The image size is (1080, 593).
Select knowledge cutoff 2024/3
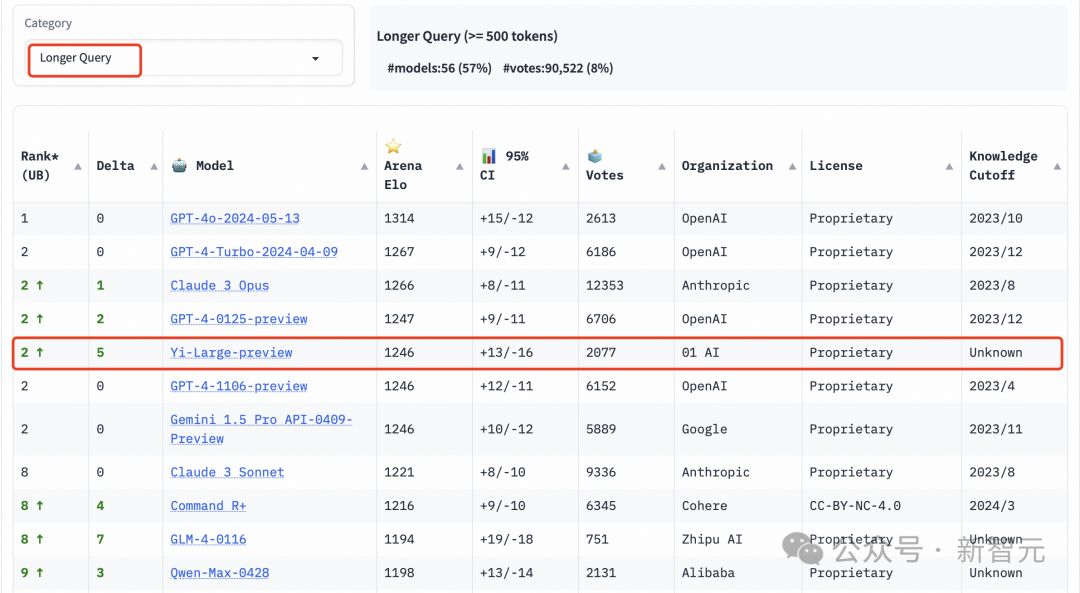pos(992,506)
